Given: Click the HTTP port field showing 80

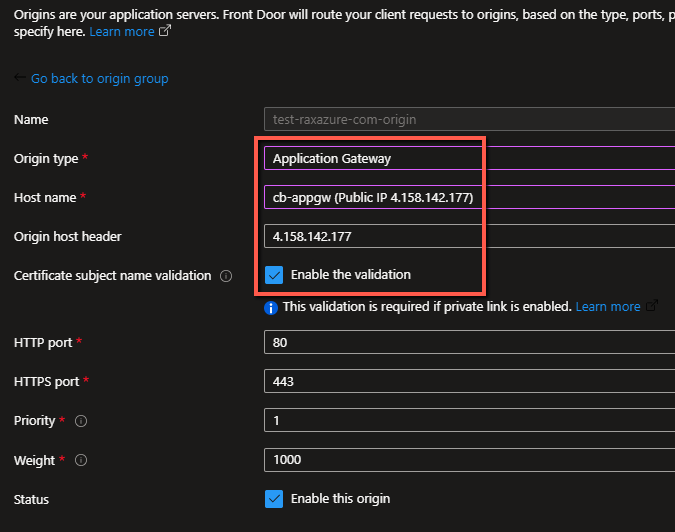Looking at the screenshot, I should 469,343.
